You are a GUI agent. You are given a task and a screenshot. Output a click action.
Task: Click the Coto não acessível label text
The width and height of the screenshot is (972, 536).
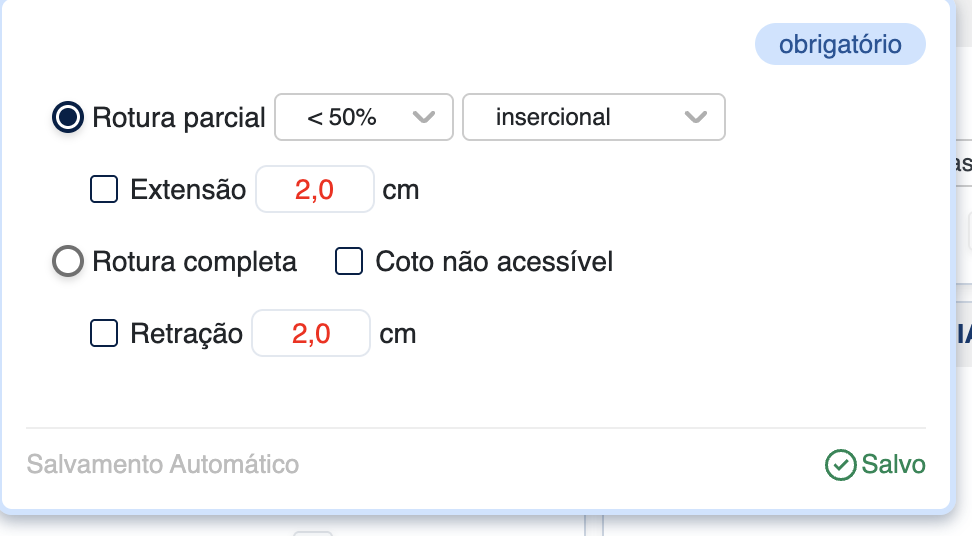(x=494, y=262)
